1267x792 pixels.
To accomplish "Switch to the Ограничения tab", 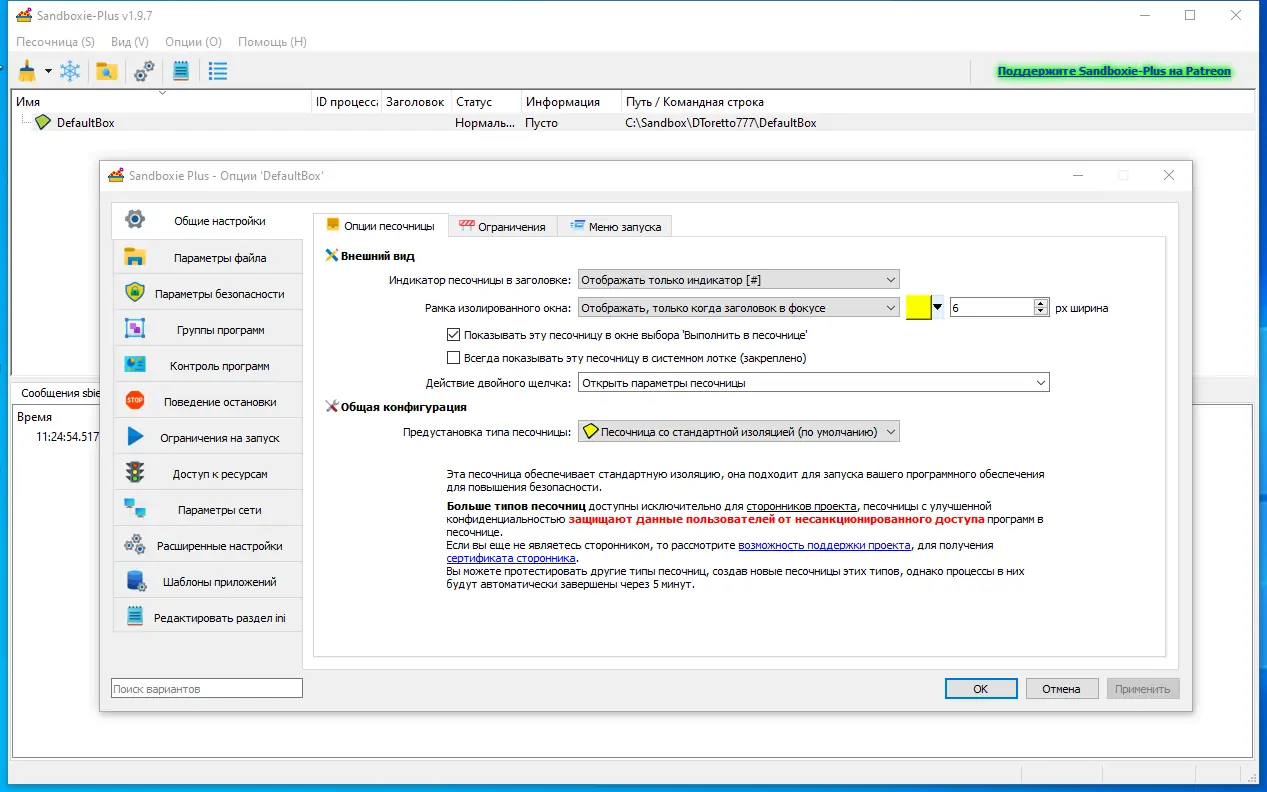I will coord(502,226).
